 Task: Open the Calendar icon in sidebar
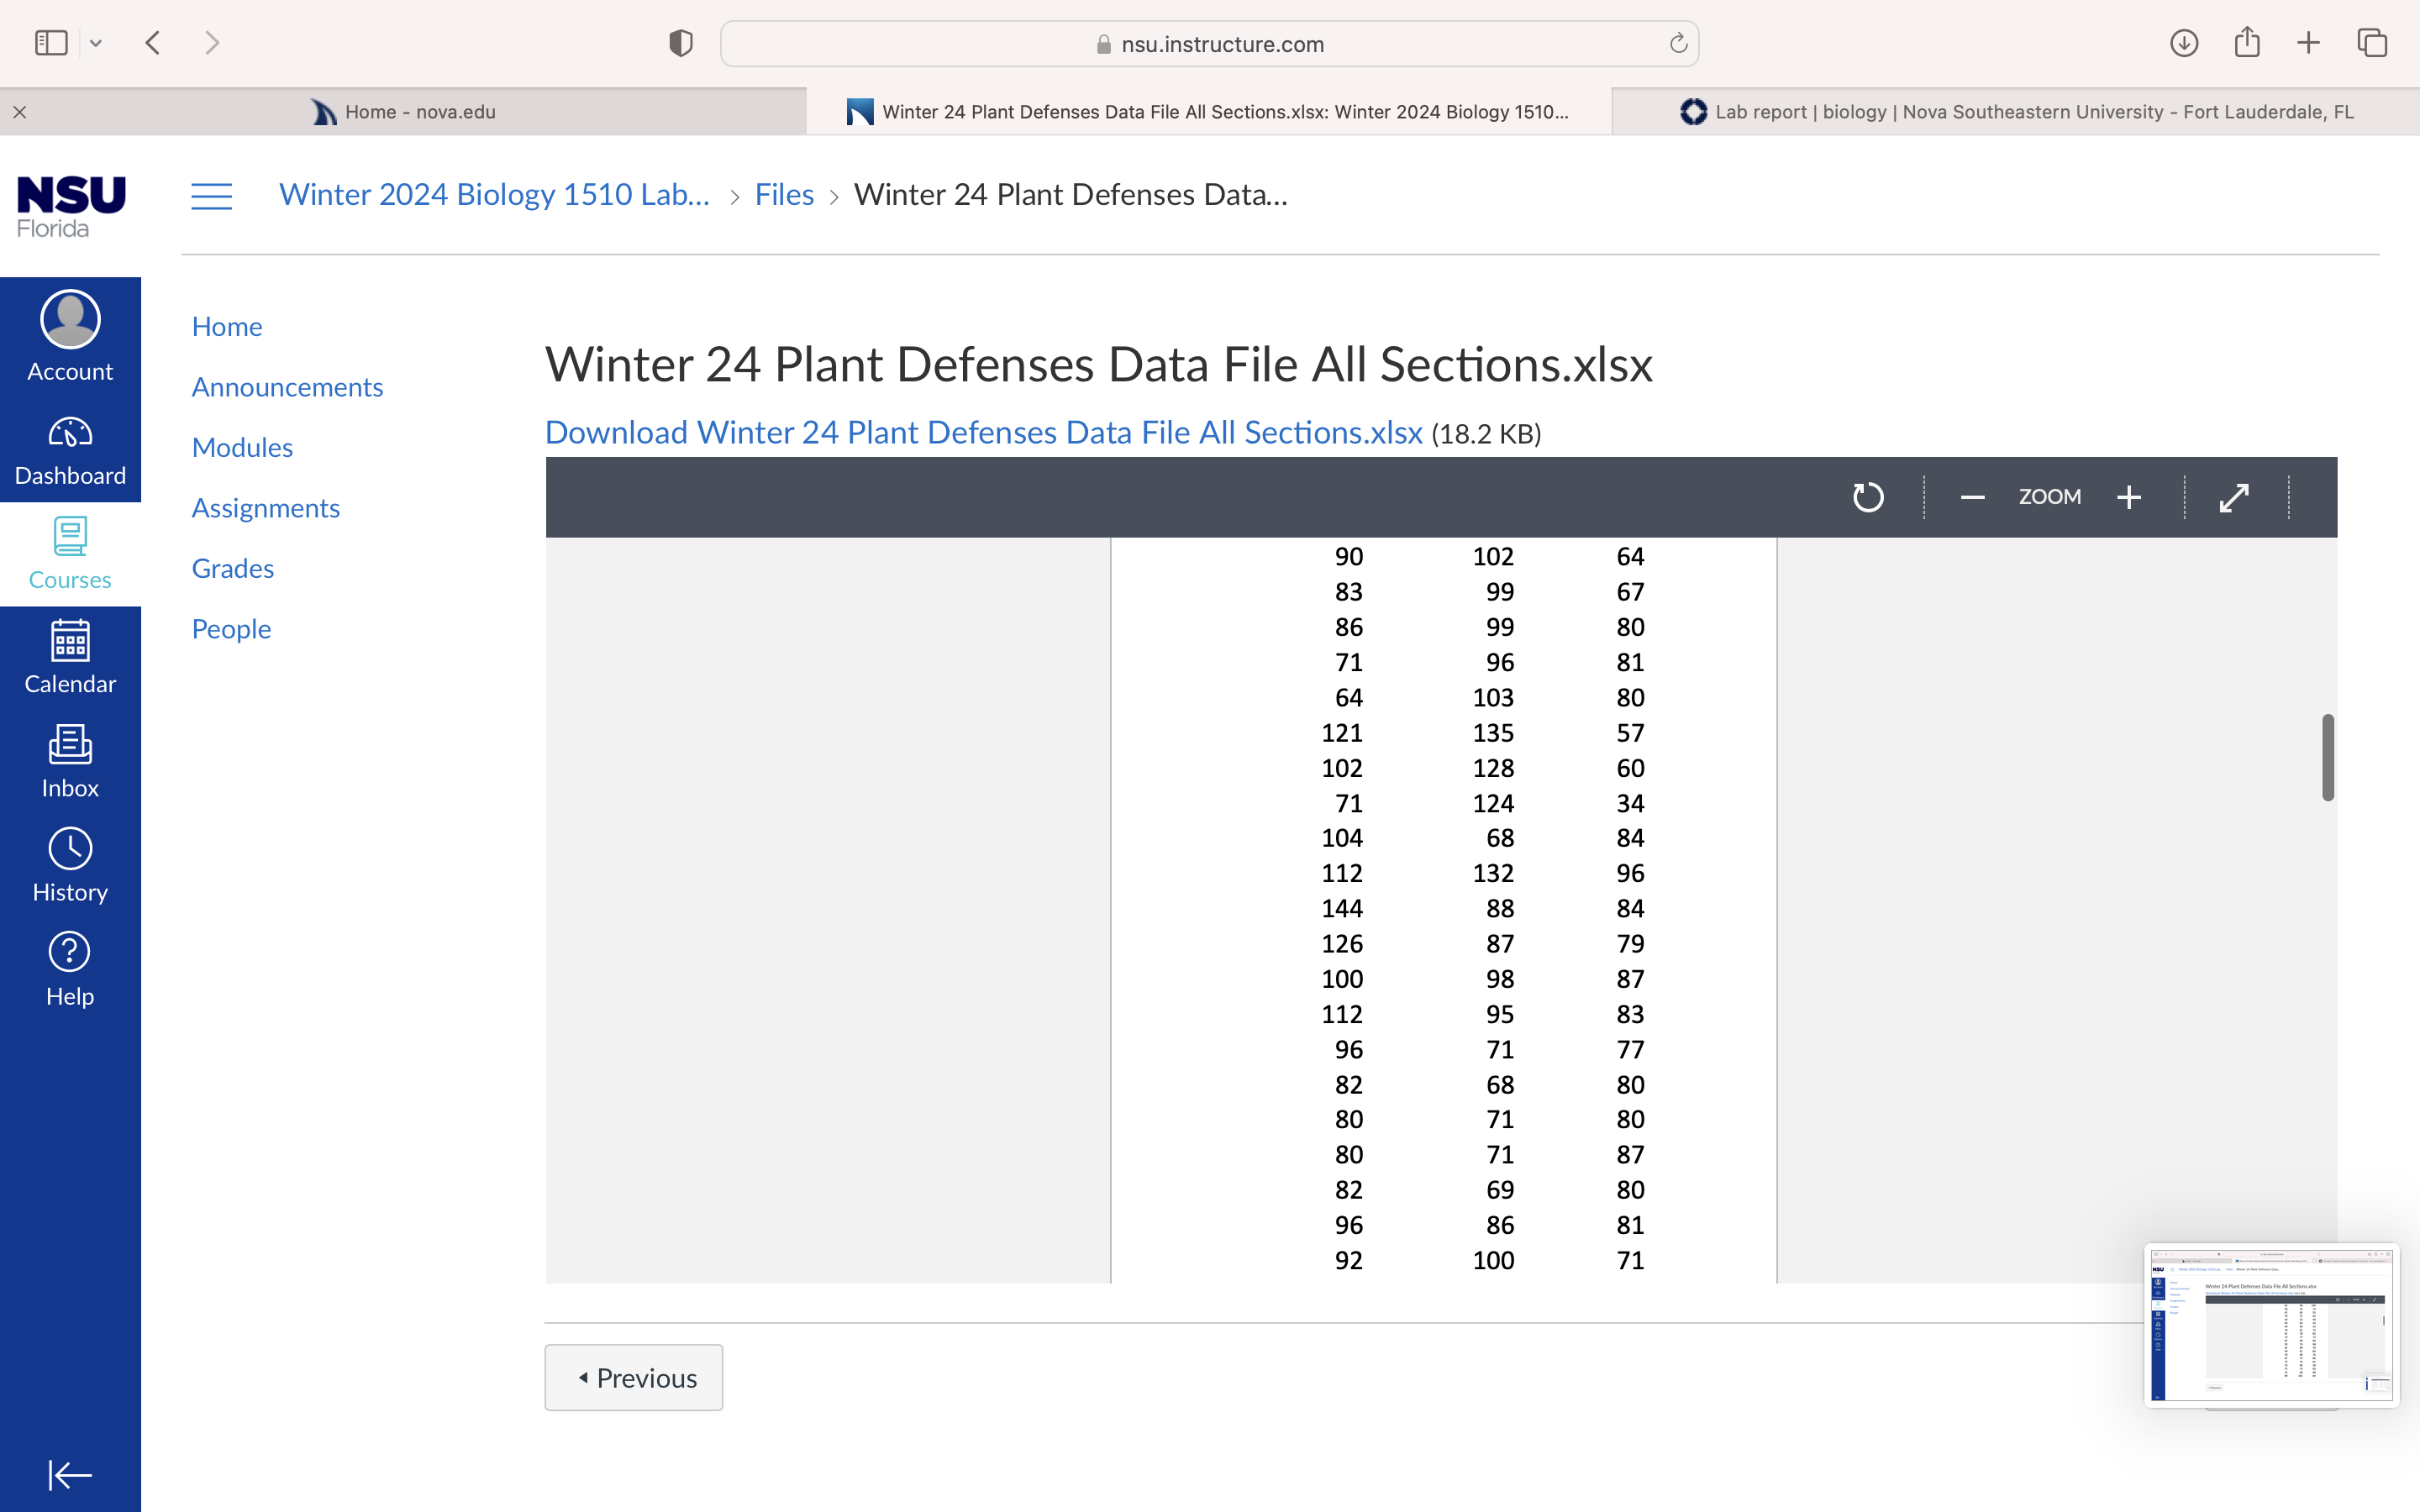[70, 640]
